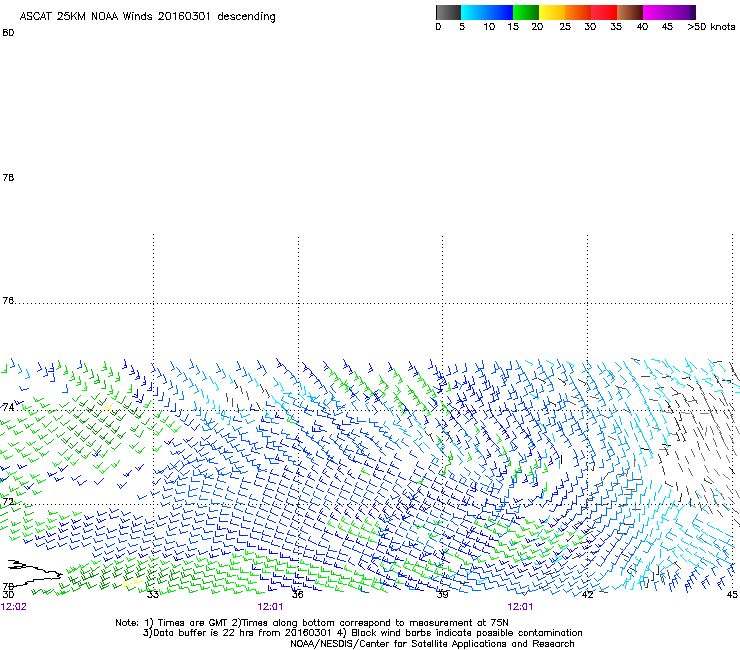Click the NOAA/NESDIS credit line
Image resolution: width=740 pixels, height=650 pixels.
tap(432, 644)
